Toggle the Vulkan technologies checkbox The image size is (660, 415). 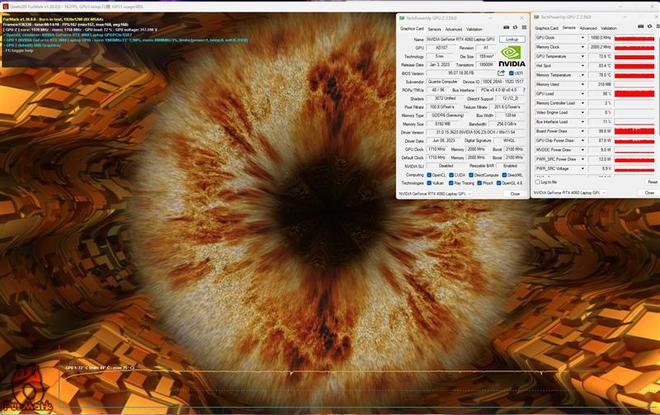pyautogui.click(x=431, y=183)
